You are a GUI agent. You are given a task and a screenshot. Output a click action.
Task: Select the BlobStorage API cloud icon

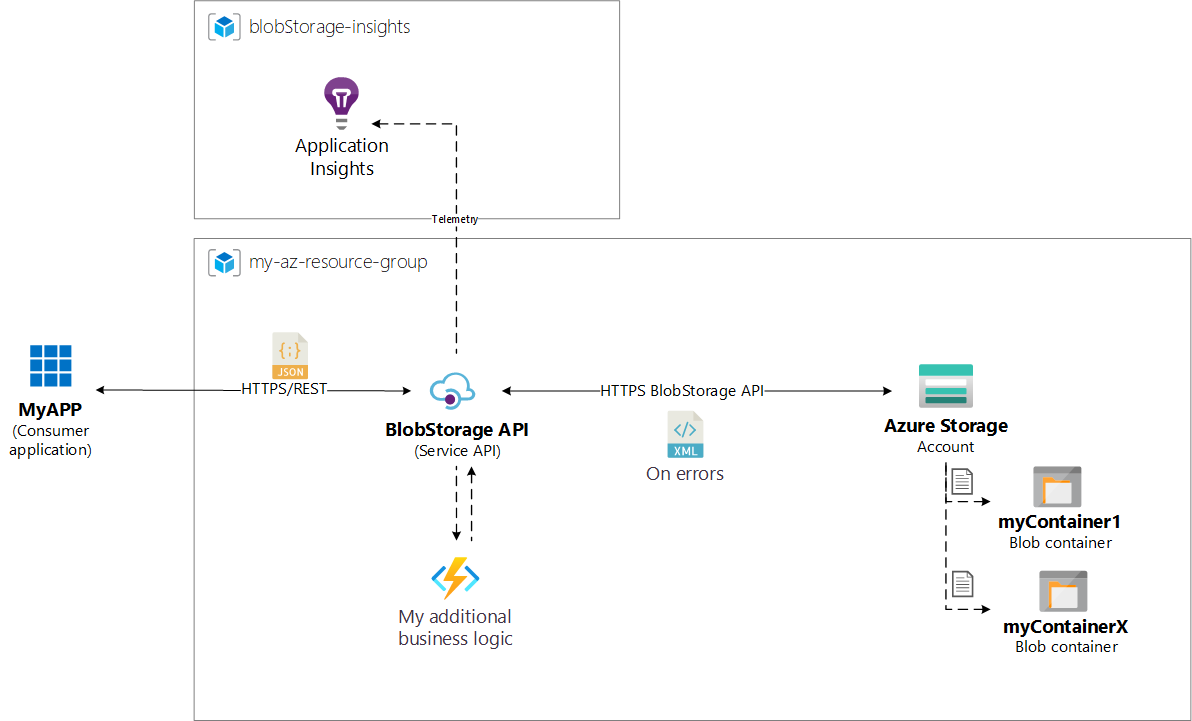pos(452,390)
